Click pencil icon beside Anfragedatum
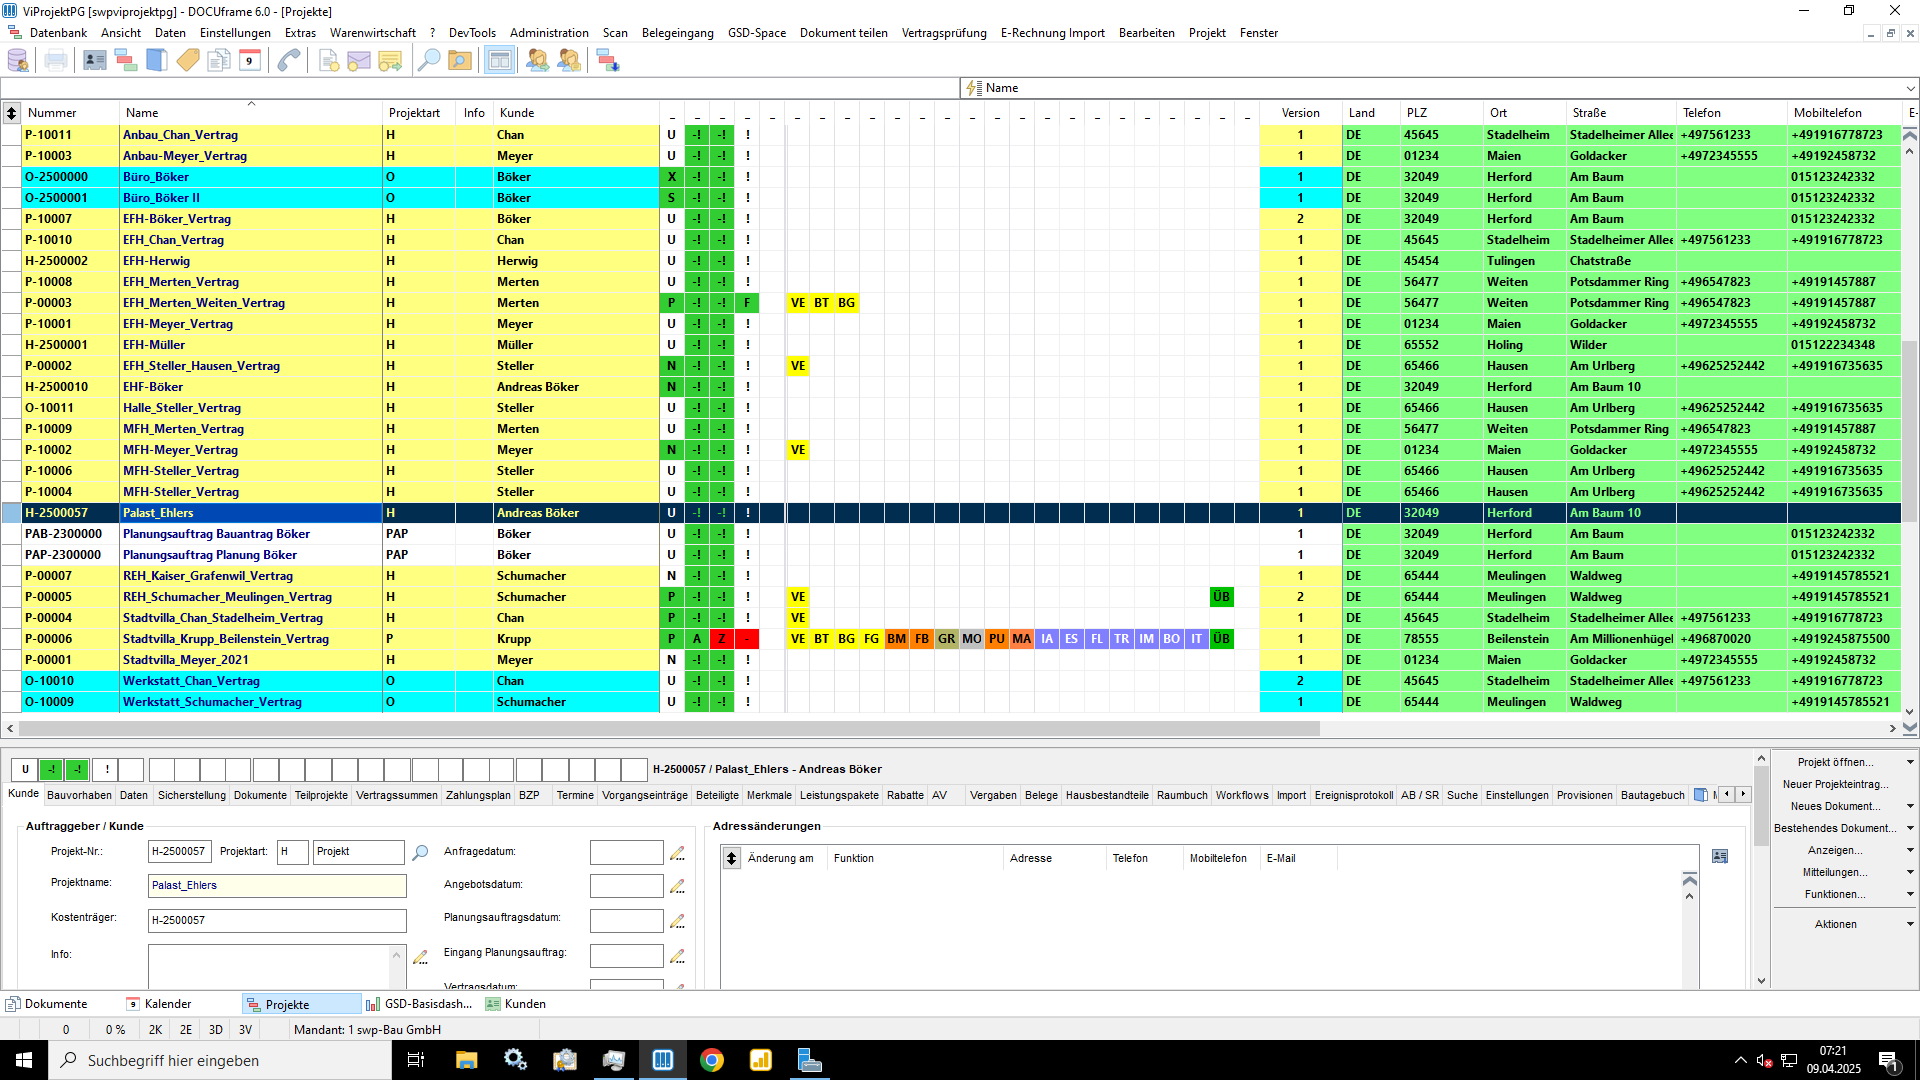 tap(677, 853)
